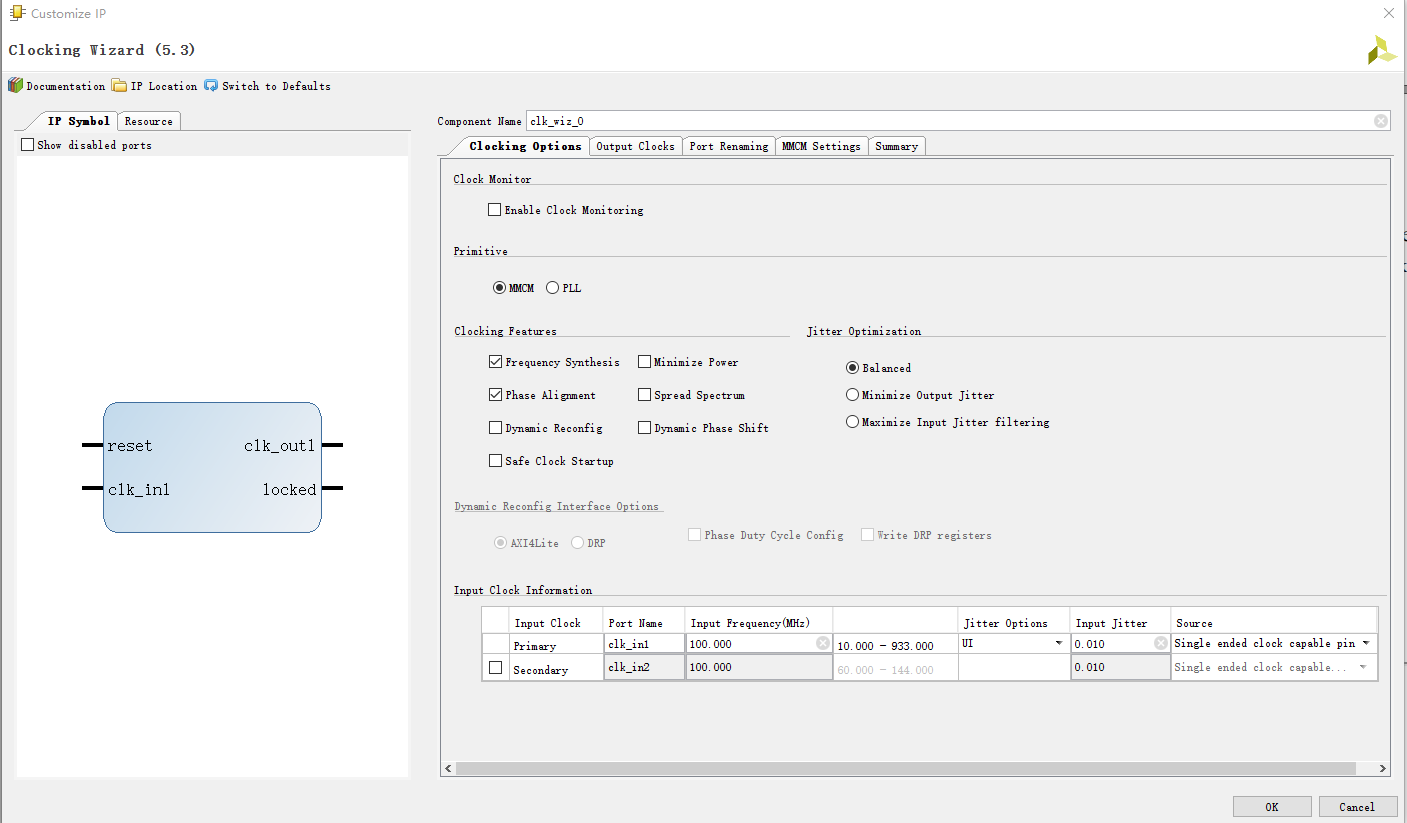Screen dimensions: 1407x823
Task: Enable Dynamic Phase Shift
Action: [x=644, y=428]
